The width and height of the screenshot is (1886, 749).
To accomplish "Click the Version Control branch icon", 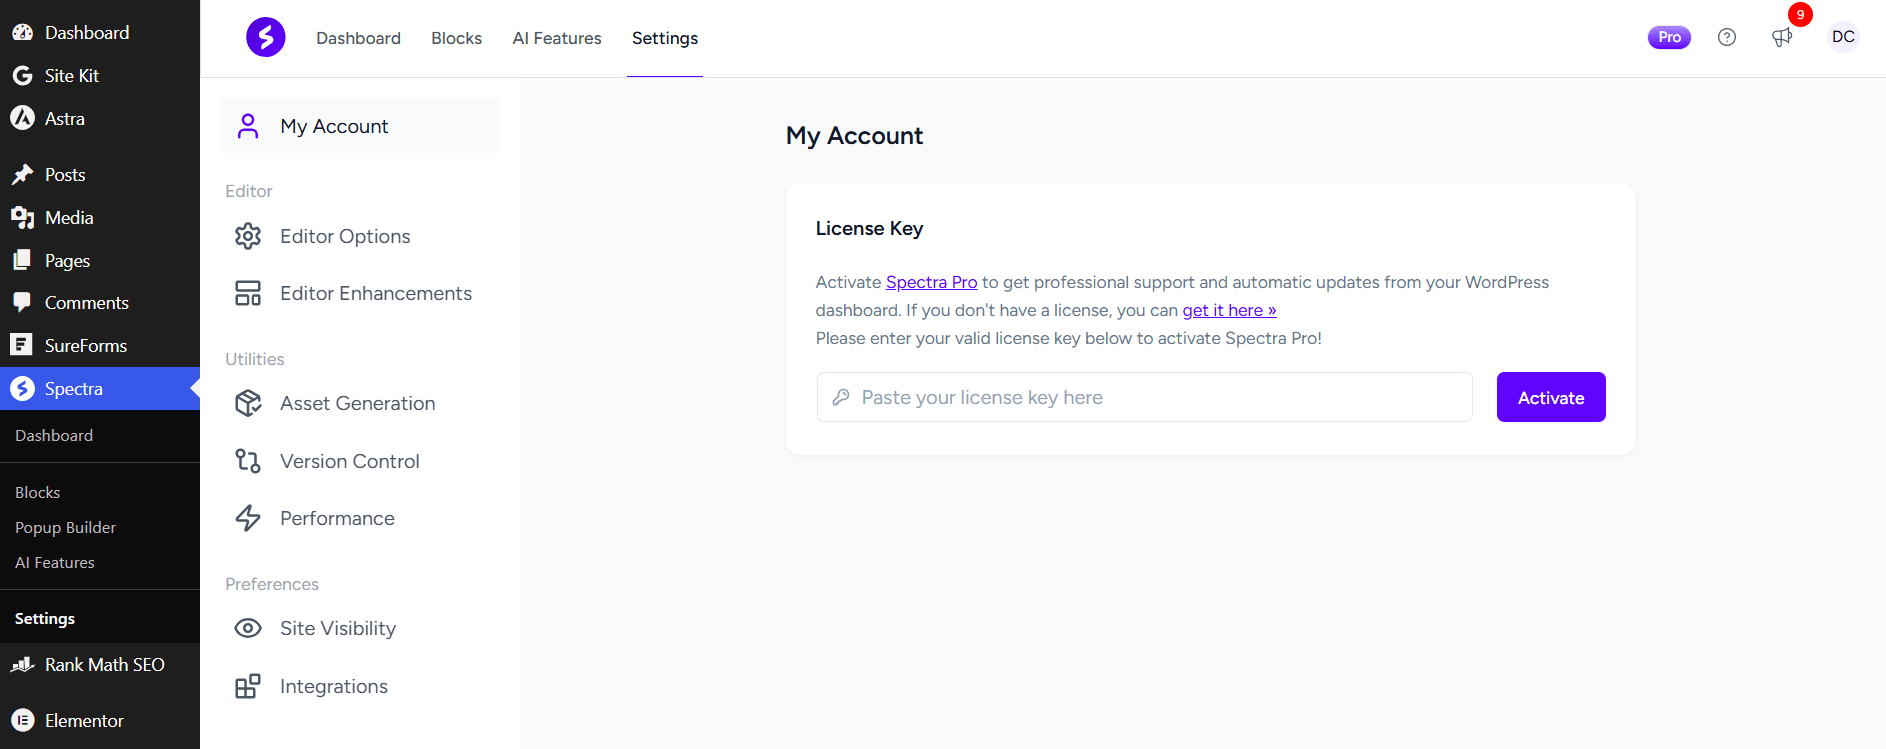I will (x=248, y=461).
